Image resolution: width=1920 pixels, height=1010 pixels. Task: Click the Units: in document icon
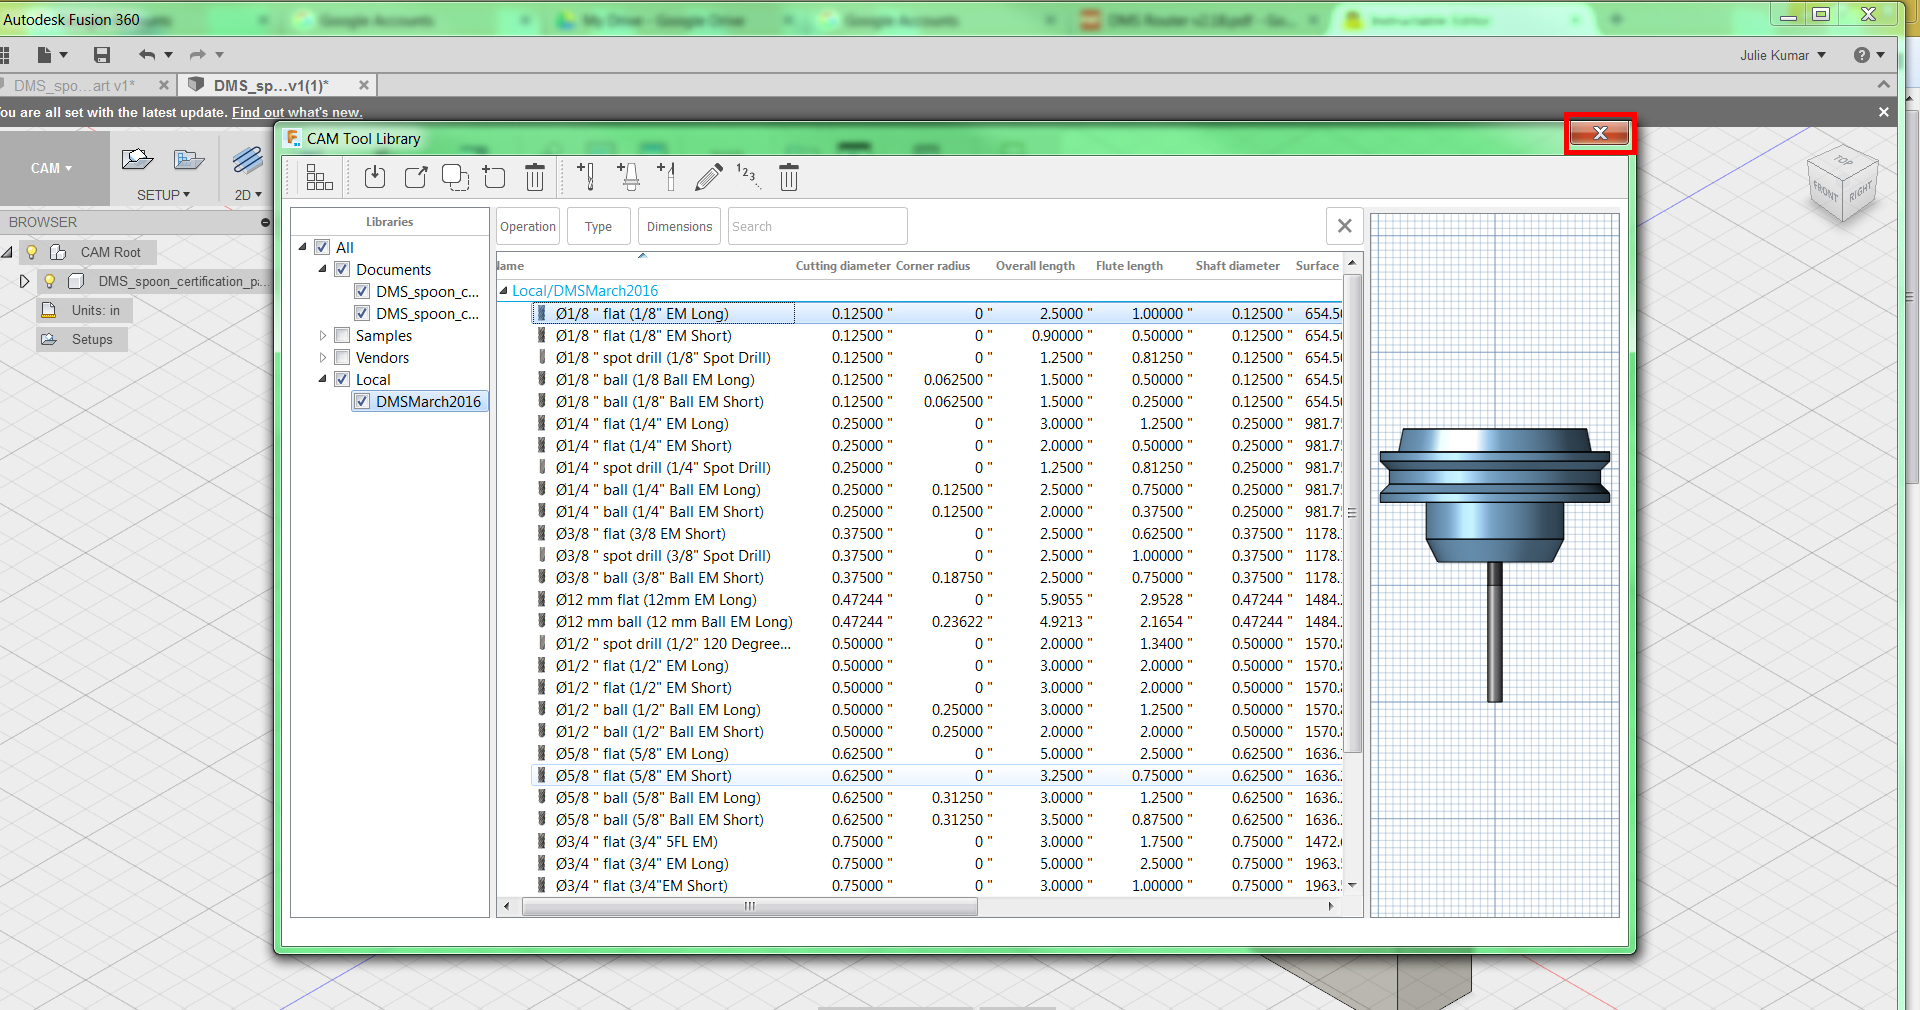tap(48, 310)
